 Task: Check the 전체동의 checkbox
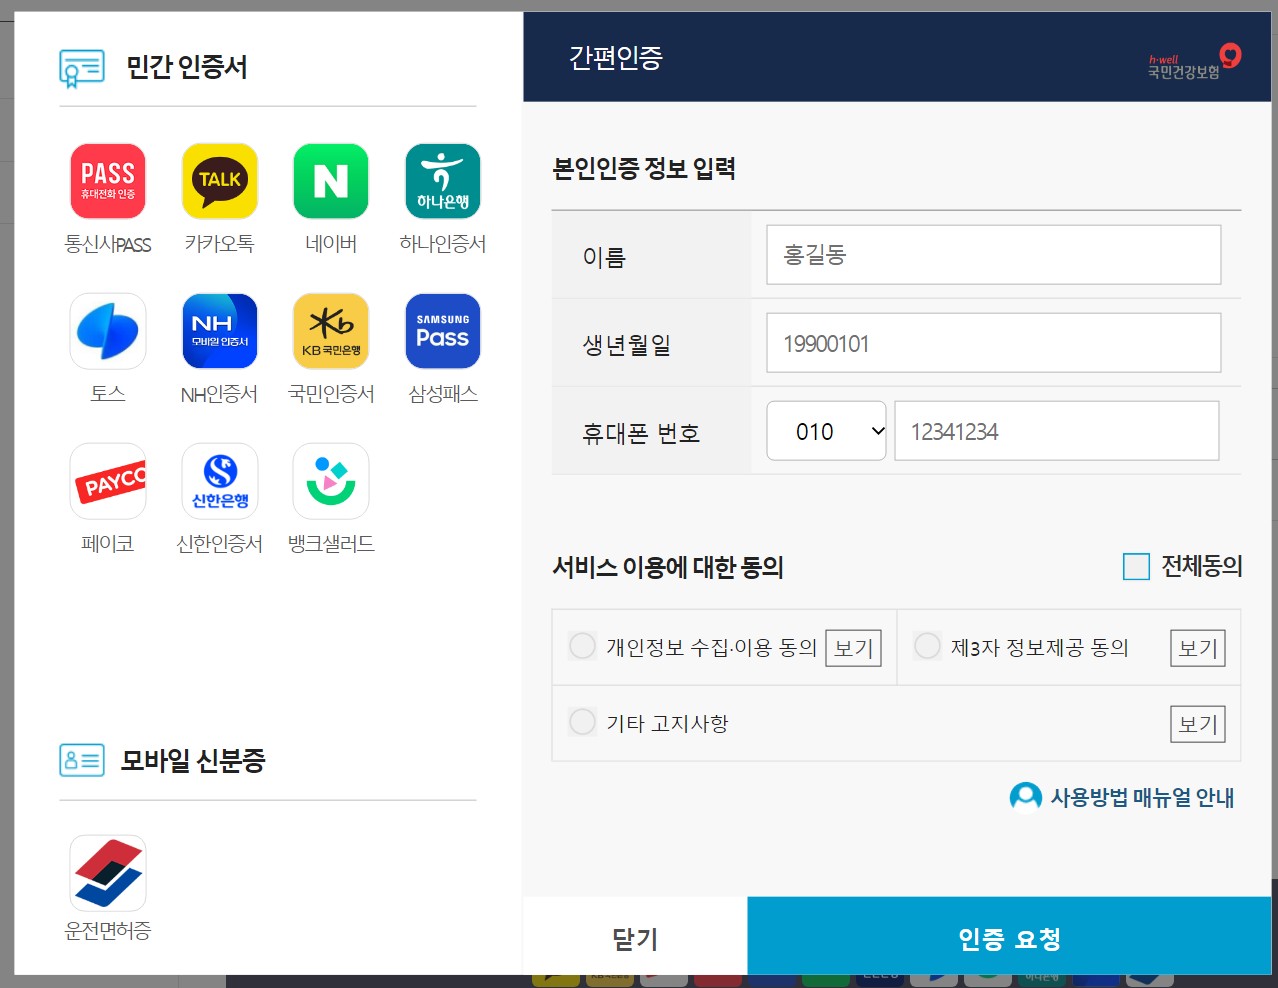(x=1136, y=567)
